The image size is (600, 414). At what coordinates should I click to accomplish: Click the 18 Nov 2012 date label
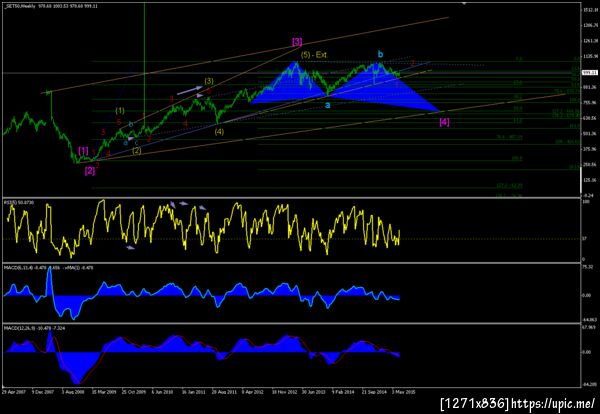284,391
